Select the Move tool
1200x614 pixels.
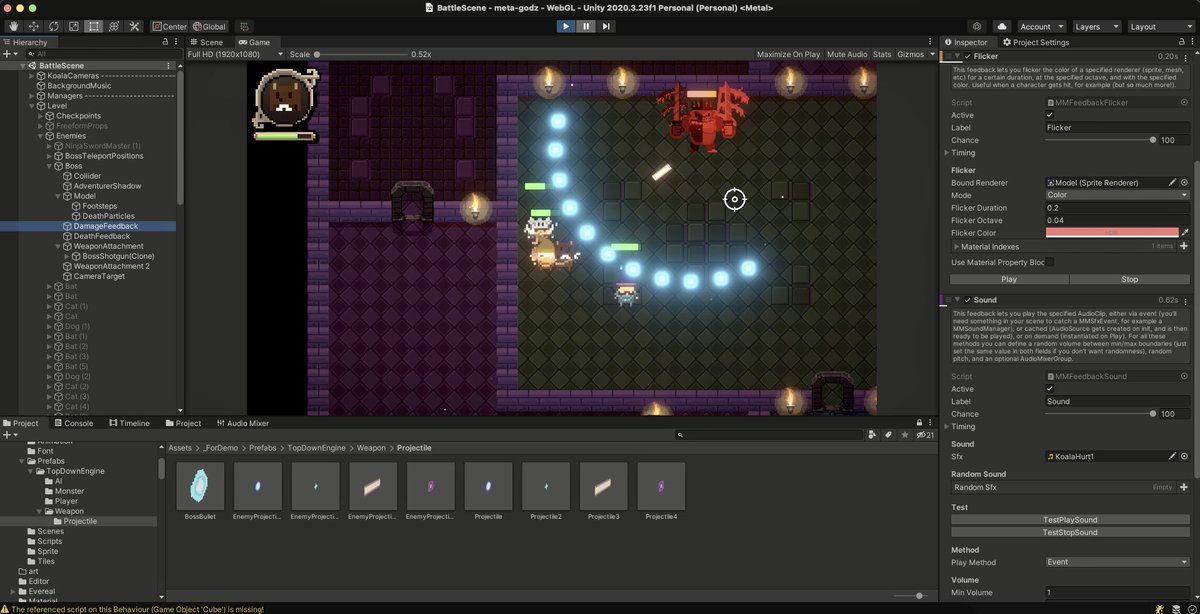(x=33, y=26)
